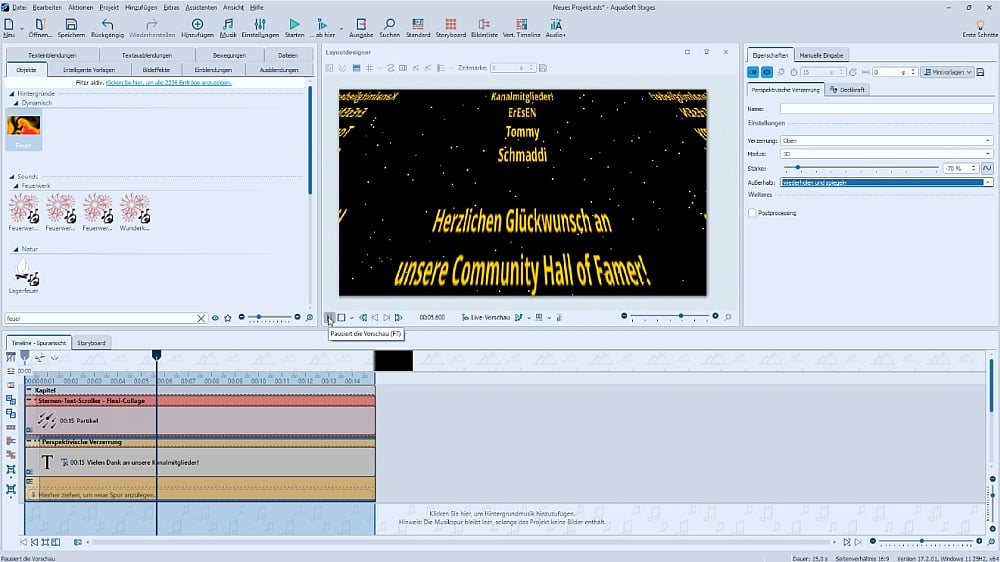Click the Deckkraft tab button
Image resolution: width=1000 pixels, height=562 pixels.
(x=848, y=90)
